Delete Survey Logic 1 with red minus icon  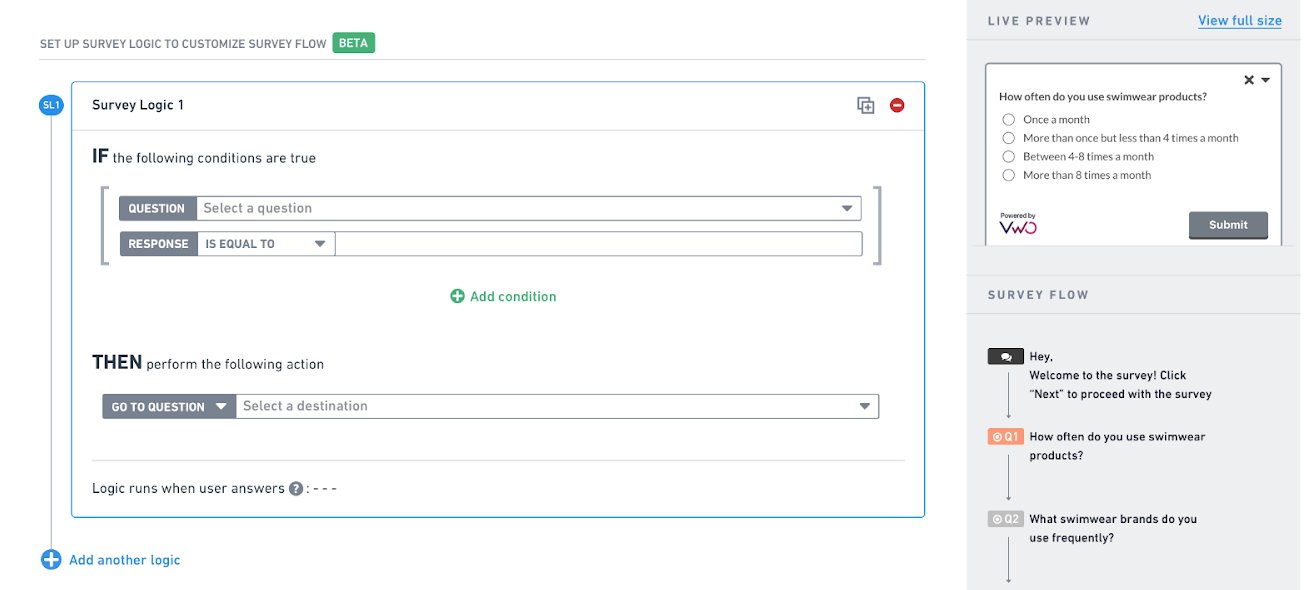[897, 105]
